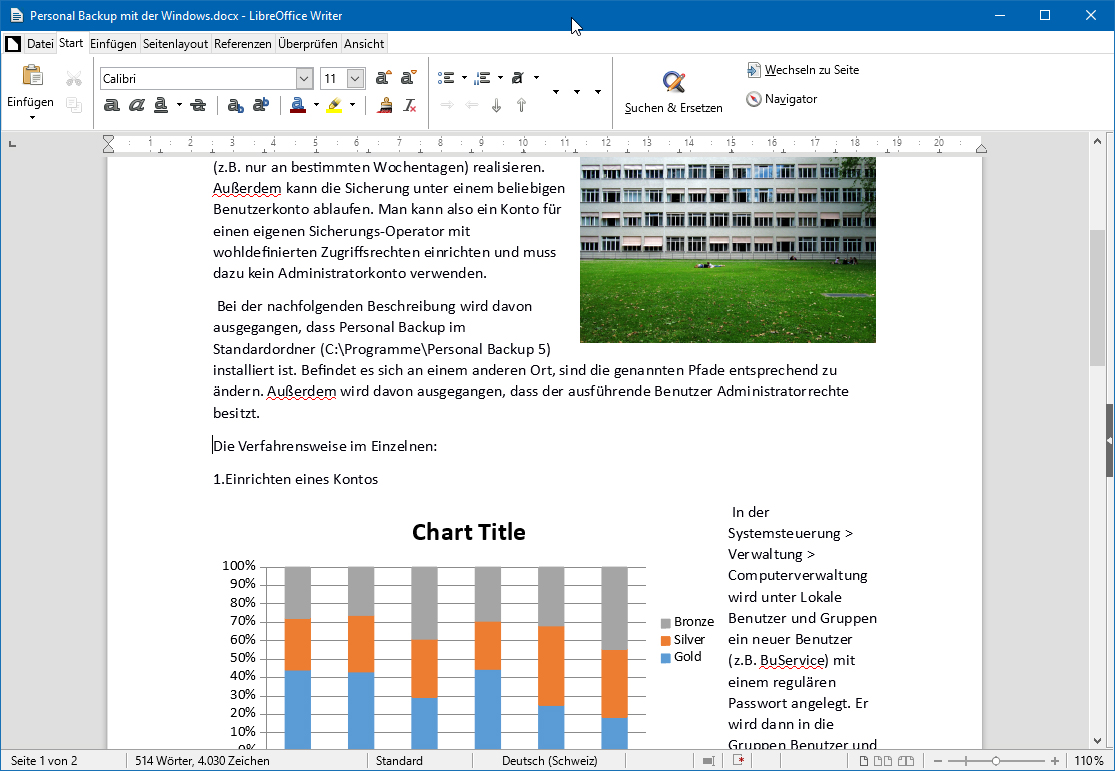The width and height of the screenshot is (1115, 771).
Task: Select single-page view layout
Action: [863, 760]
